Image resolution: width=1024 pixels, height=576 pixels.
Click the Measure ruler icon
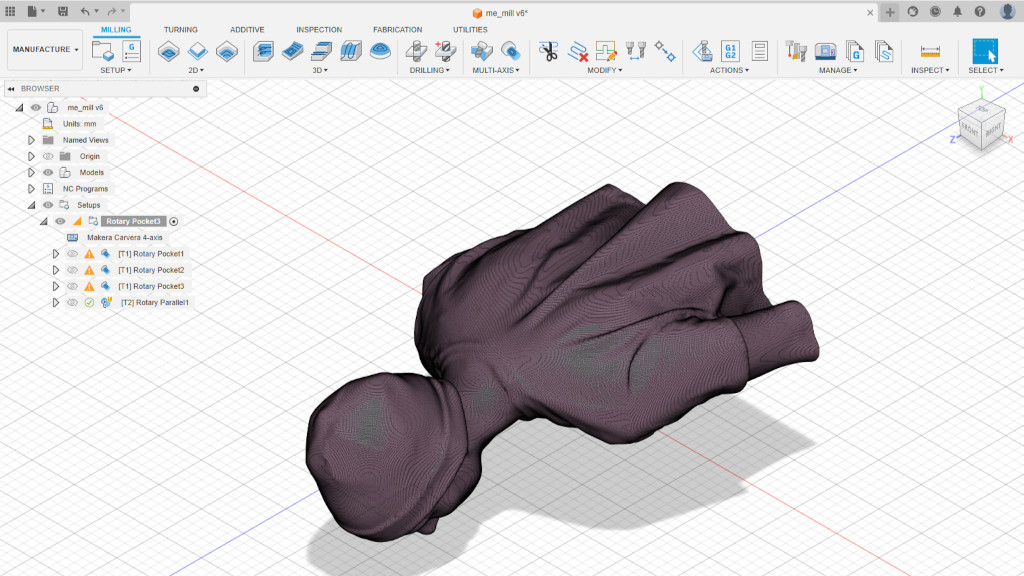(x=930, y=51)
